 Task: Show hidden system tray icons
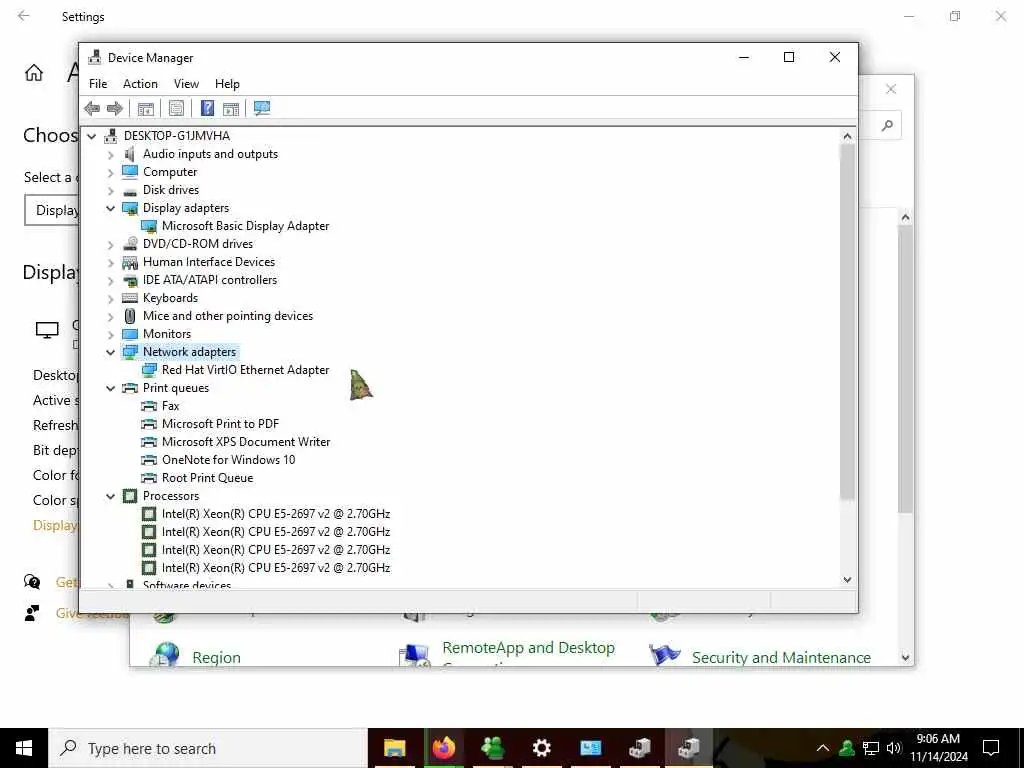point(823,748)
